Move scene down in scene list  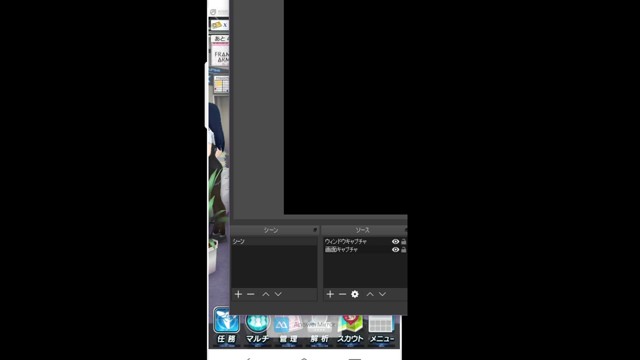(278, 294)
